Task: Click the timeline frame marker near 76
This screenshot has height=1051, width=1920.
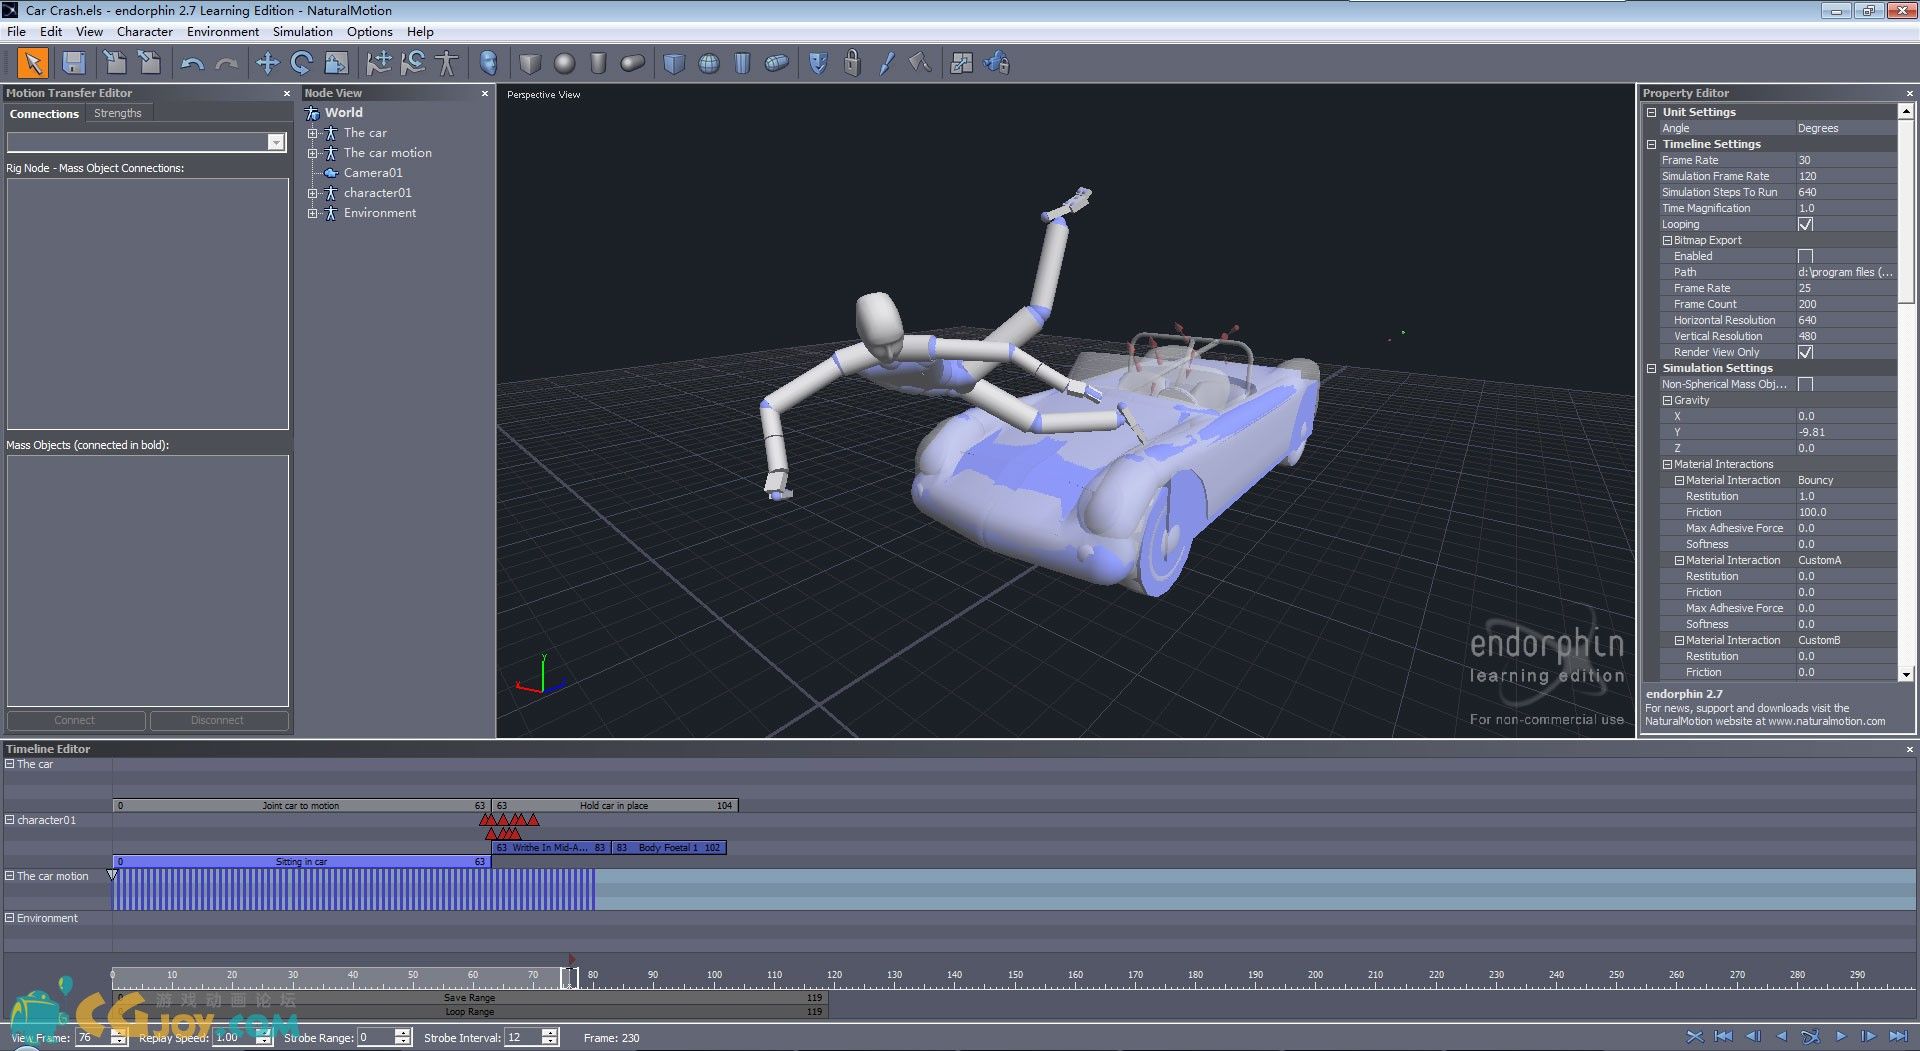Action: point(569,977)
